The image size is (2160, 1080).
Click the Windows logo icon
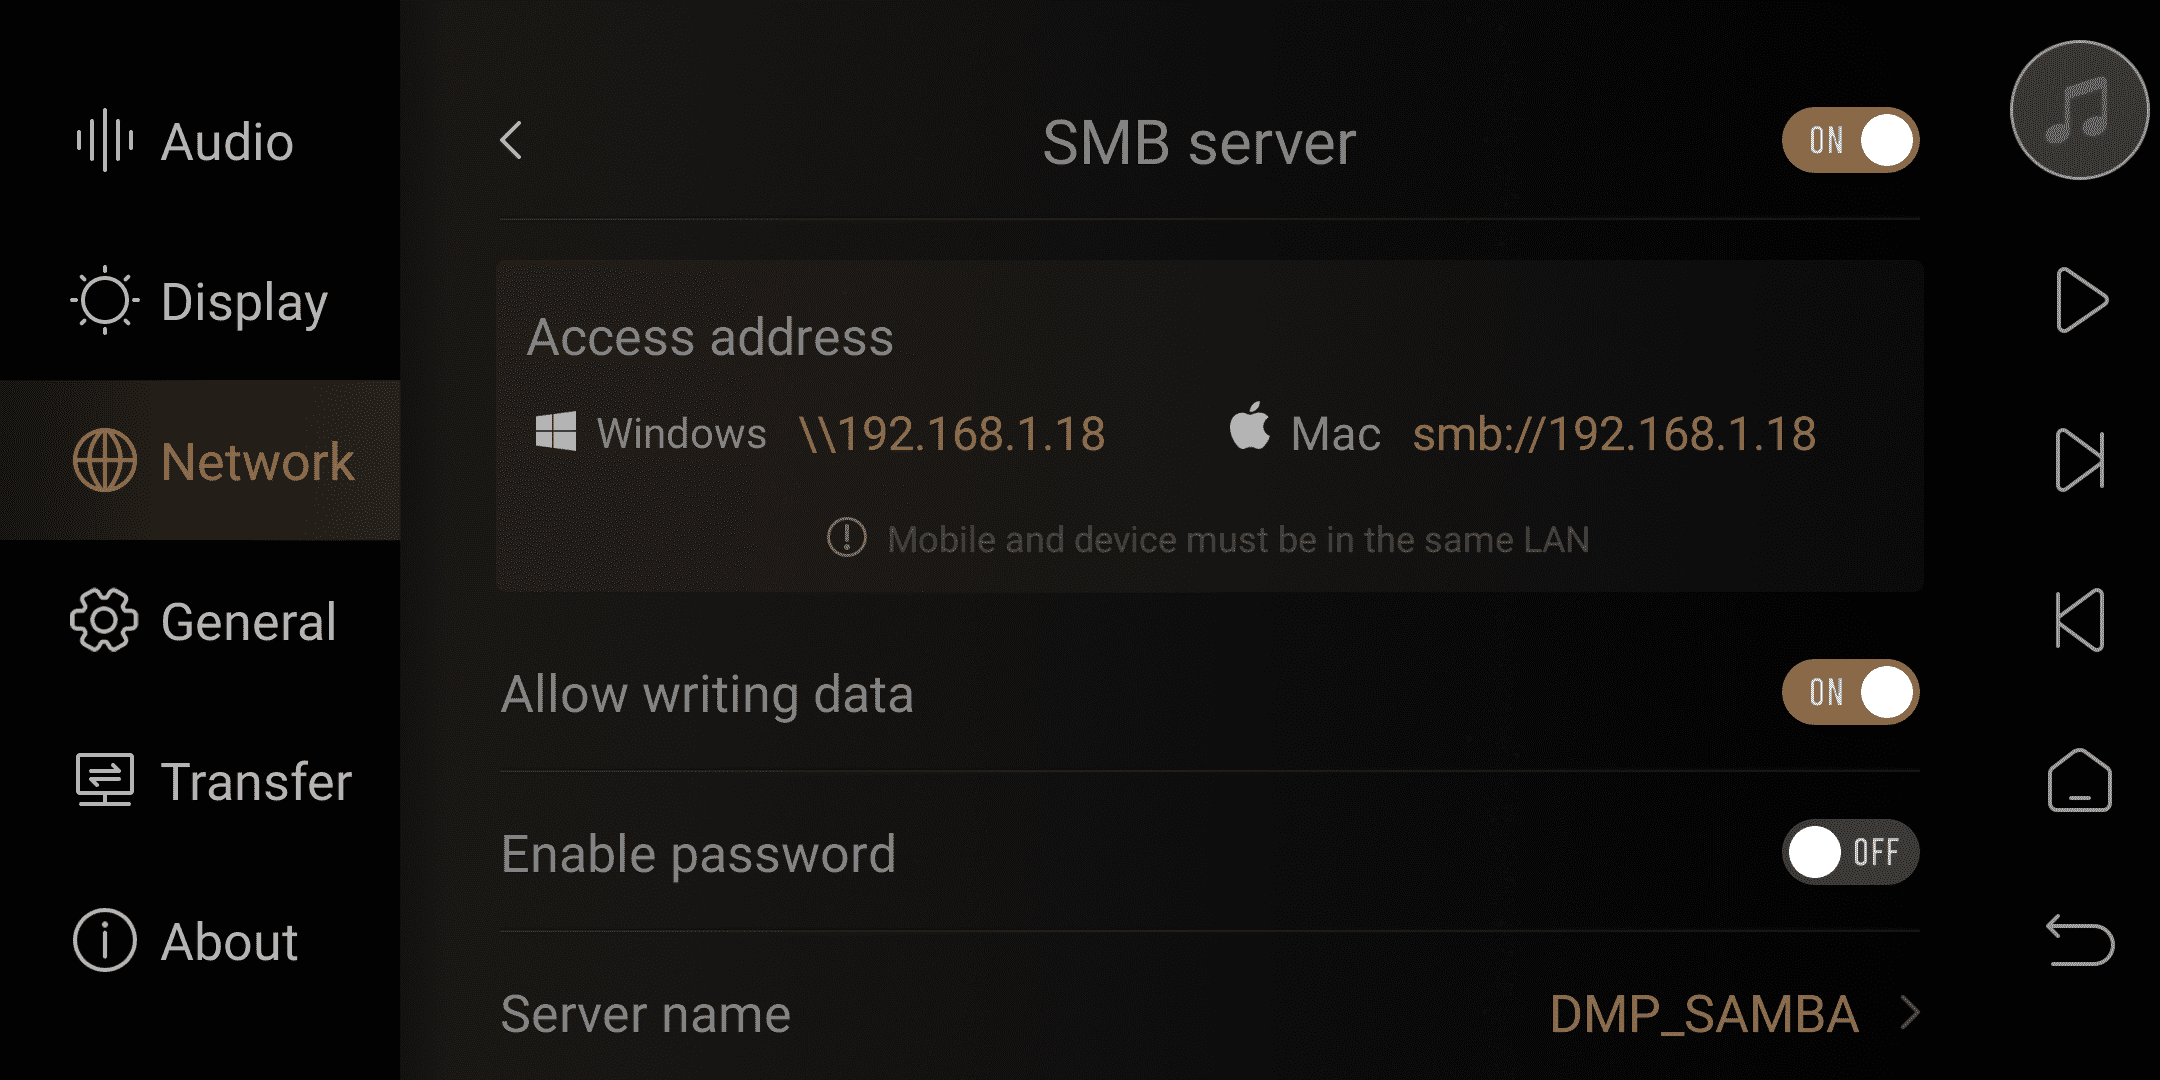[556, 432]
